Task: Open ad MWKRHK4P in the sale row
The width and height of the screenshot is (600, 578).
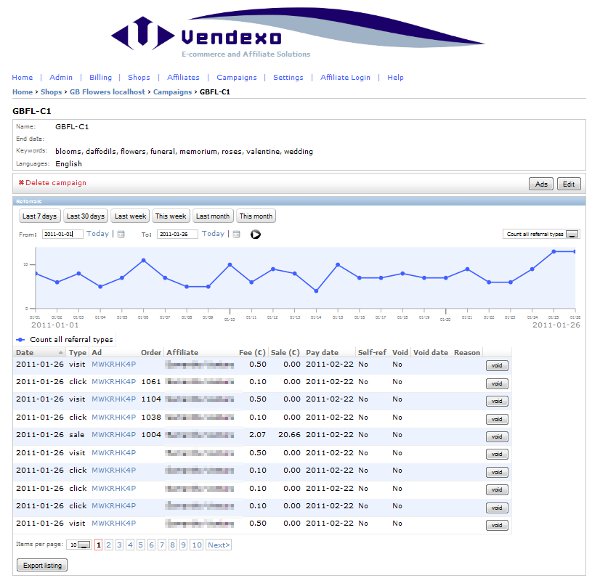Action: (114, 435)
